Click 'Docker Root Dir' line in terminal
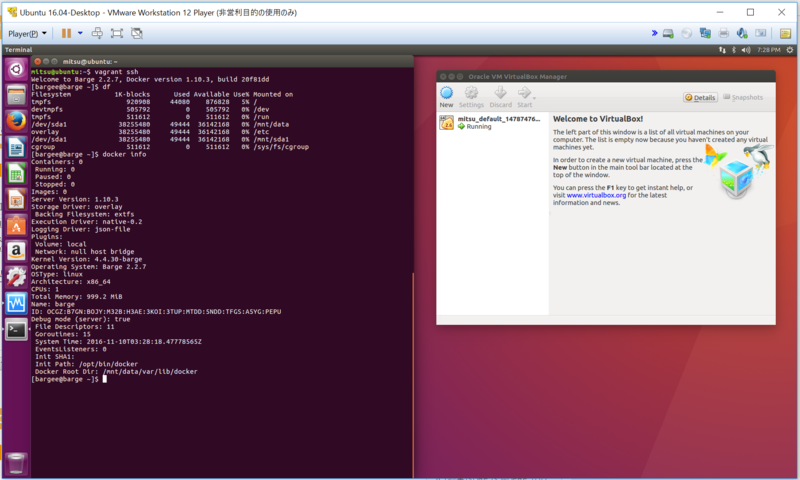Image resolution: width=800 pixels, height=480 pixels. coord(116,372)
